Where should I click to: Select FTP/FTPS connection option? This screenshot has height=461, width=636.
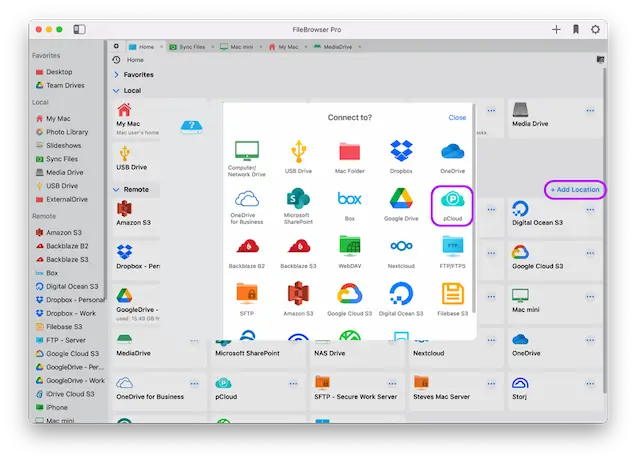[x=452, y=252]
